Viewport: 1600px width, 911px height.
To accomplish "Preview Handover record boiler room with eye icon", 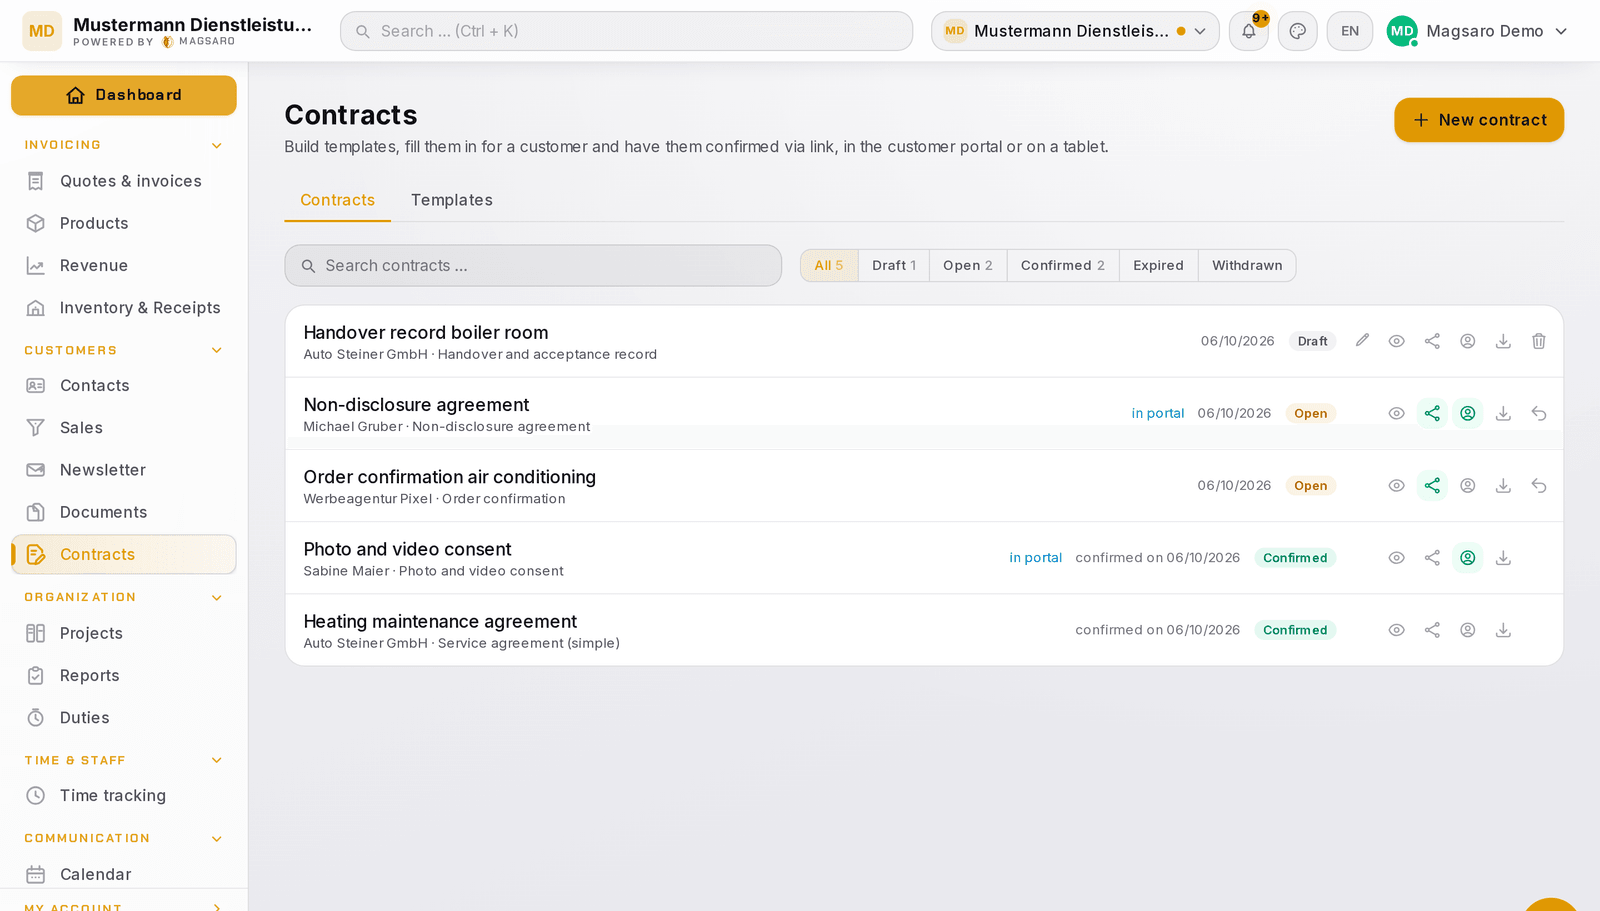I will click(x=1397, y=341).
